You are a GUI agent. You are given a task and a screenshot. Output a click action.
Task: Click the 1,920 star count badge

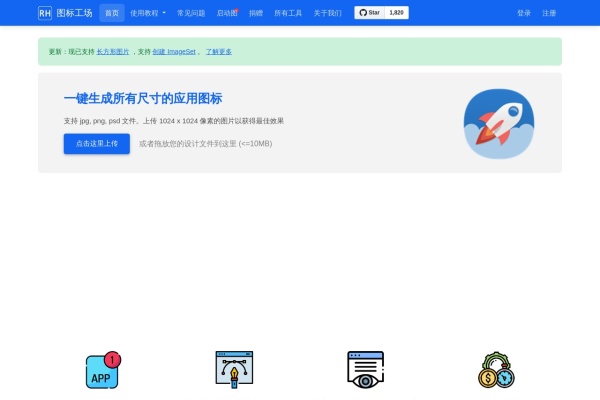(x=396, y=13)
